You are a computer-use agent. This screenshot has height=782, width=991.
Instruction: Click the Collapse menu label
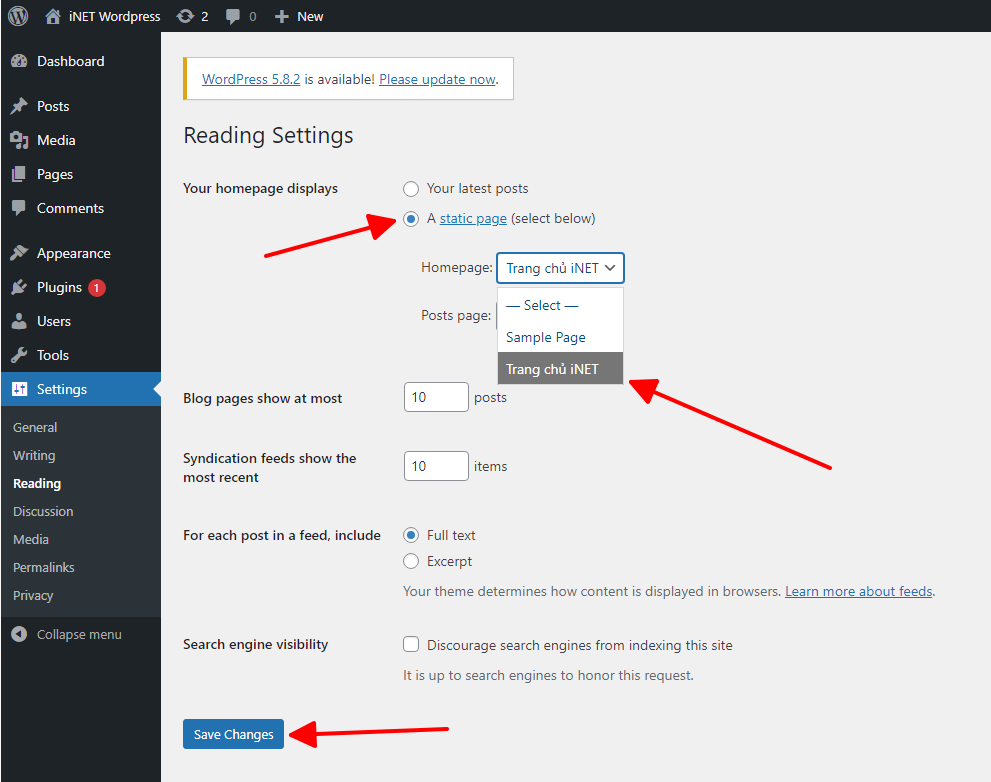pos(79,634)
